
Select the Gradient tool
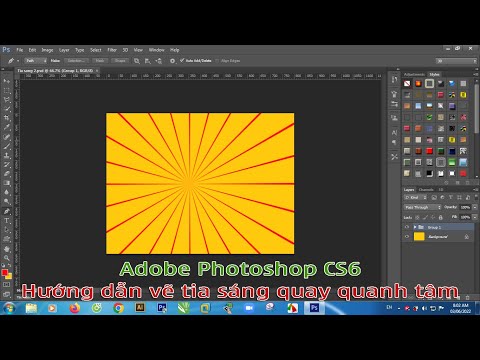click(7, 183)
